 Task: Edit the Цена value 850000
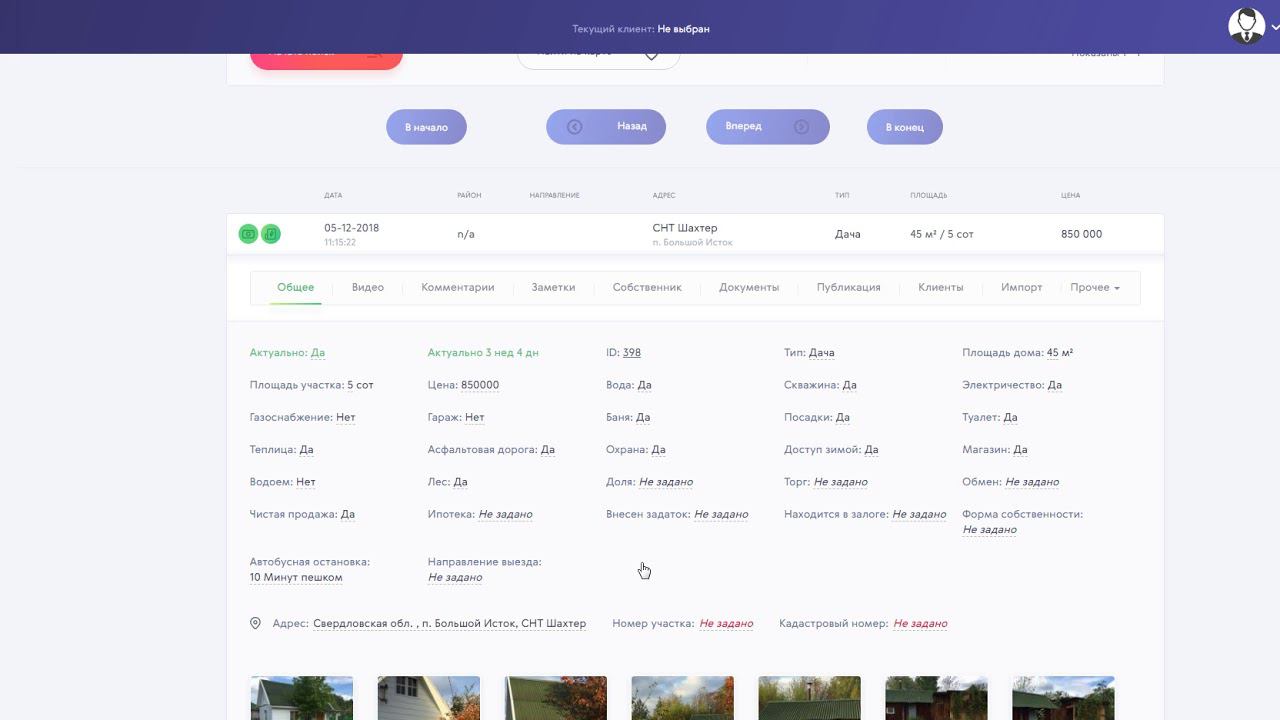click(480, 385)
